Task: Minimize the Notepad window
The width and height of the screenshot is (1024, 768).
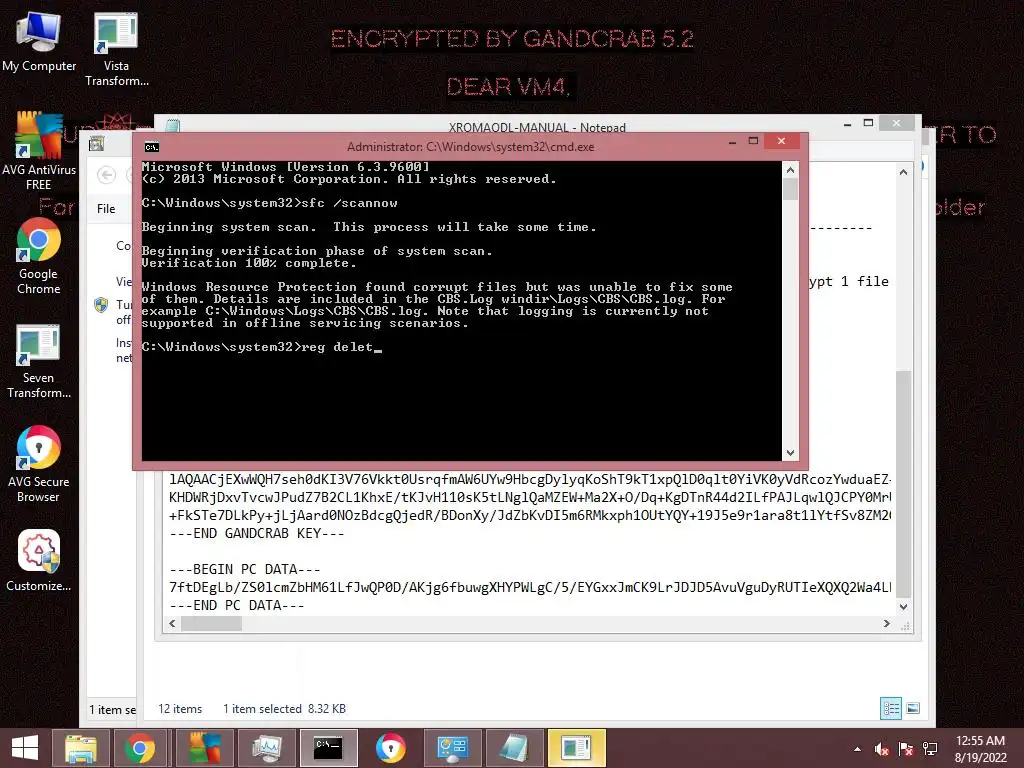Action: click(x=847, y=123)
